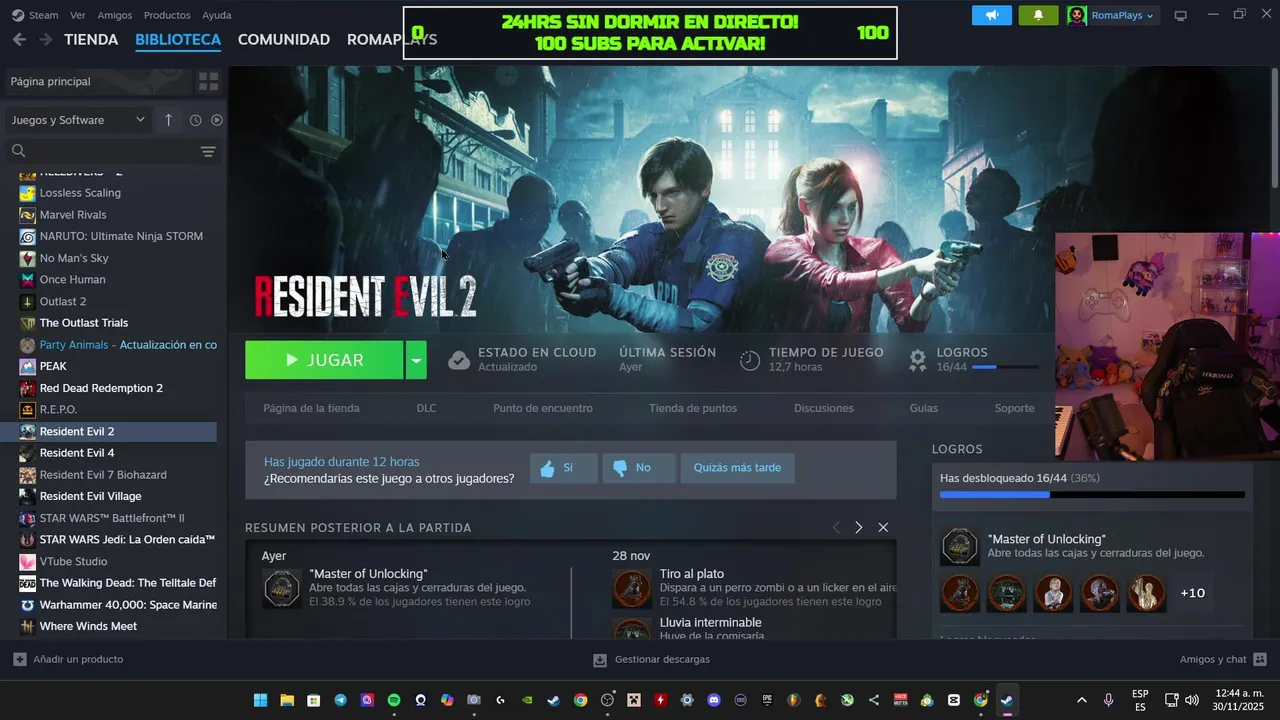Open the Productos menu
Image resolution: width=1280 pixels, height=720 pixels.
pos(167,15)
